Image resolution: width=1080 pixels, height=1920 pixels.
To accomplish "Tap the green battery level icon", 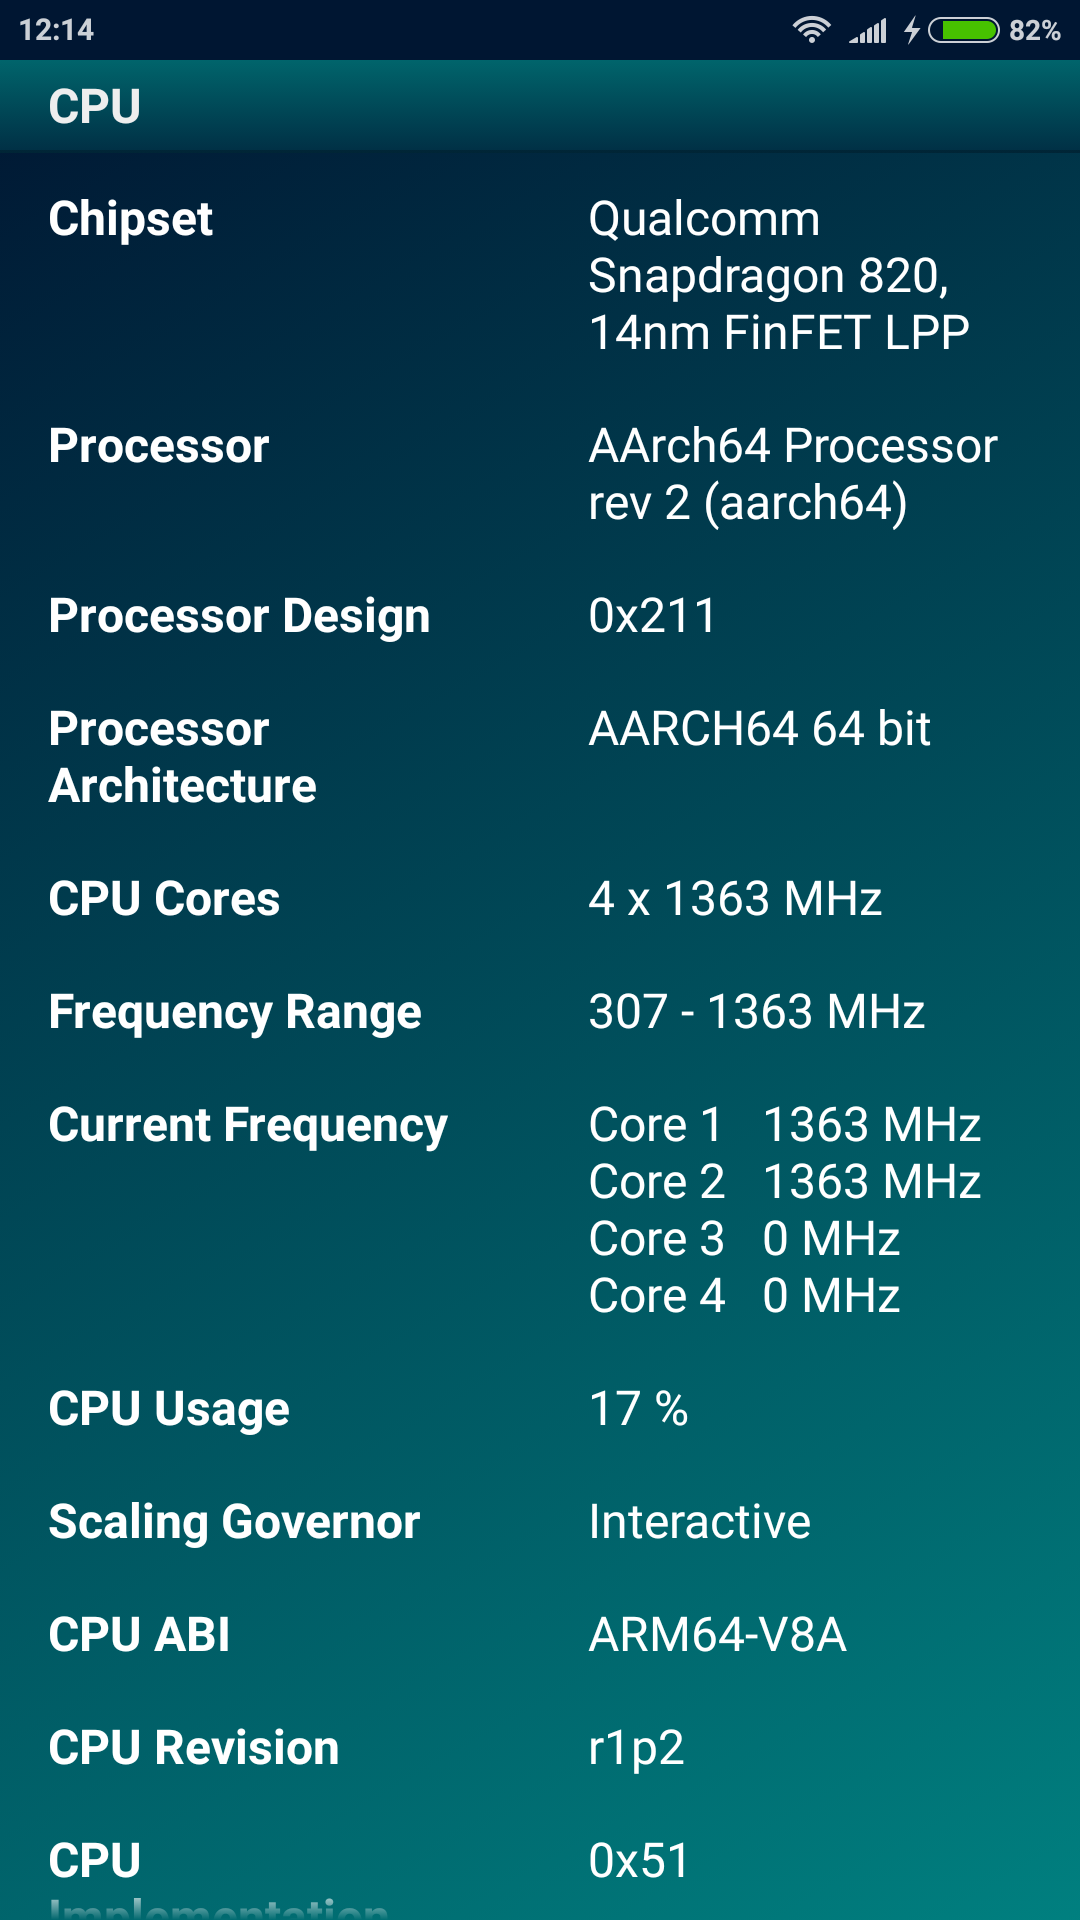I will [964, 30].
